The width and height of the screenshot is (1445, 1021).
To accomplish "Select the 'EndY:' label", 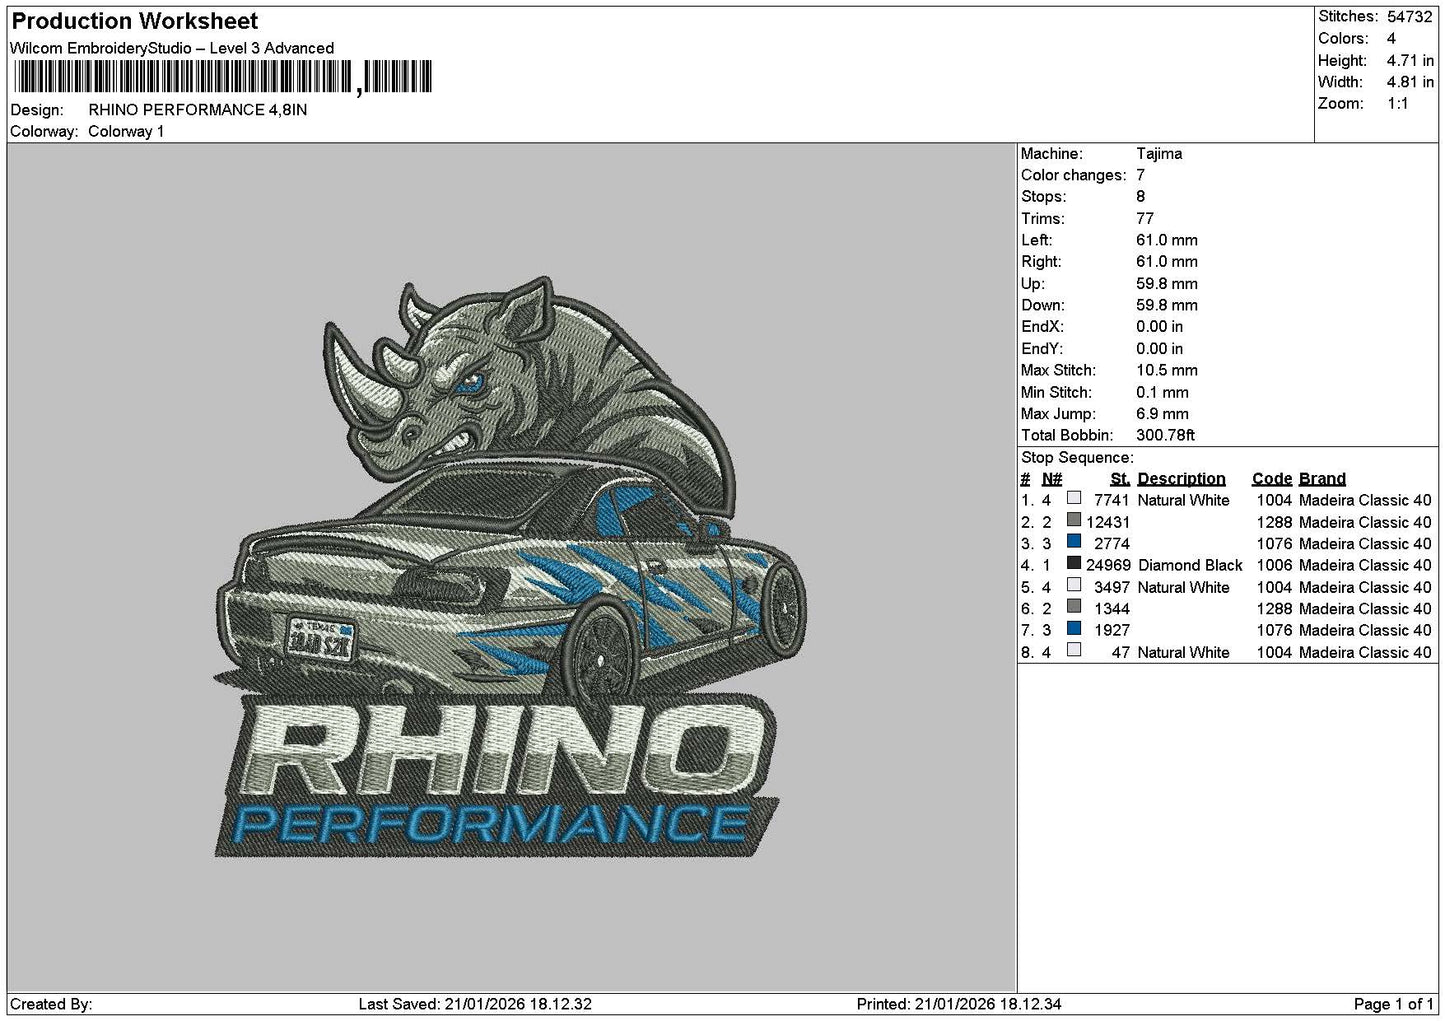I will pyautogui.click(x=1042, y=349).
